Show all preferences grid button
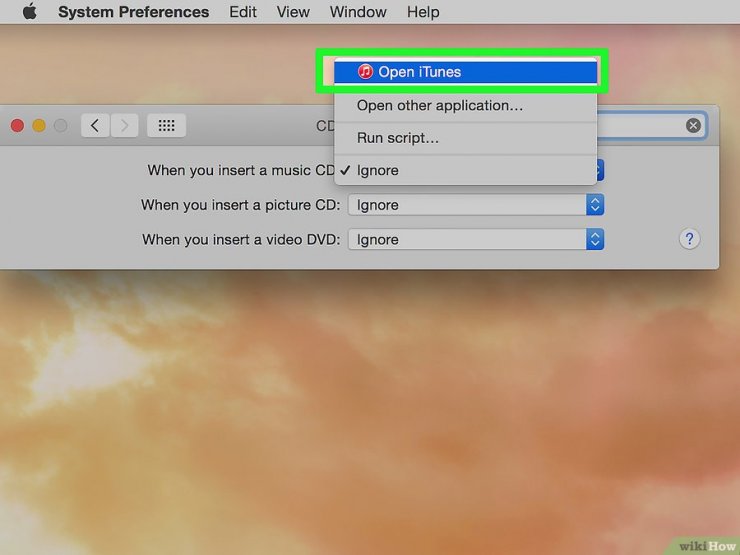The height and width of the screenshot is (555, 740). [166, 126]
